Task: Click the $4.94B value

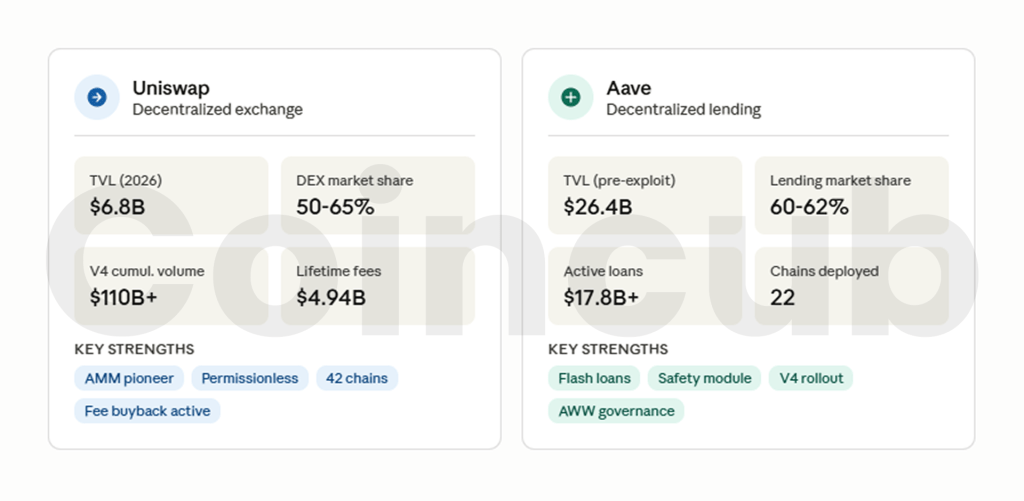Action: pyautogui.click(x=331, y=298)
